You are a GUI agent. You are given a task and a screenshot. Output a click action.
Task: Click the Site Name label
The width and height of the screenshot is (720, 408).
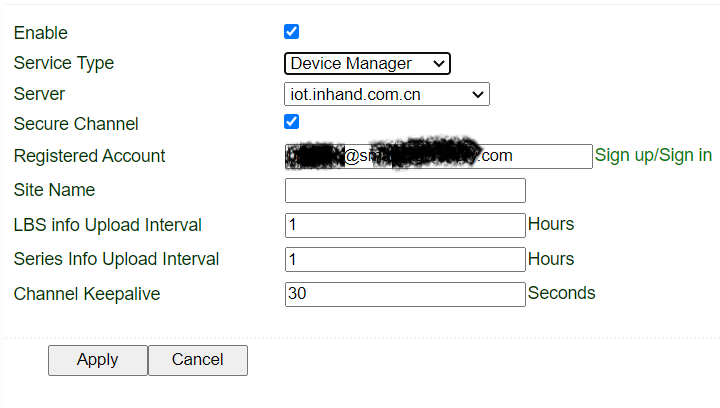coord(54,190)
